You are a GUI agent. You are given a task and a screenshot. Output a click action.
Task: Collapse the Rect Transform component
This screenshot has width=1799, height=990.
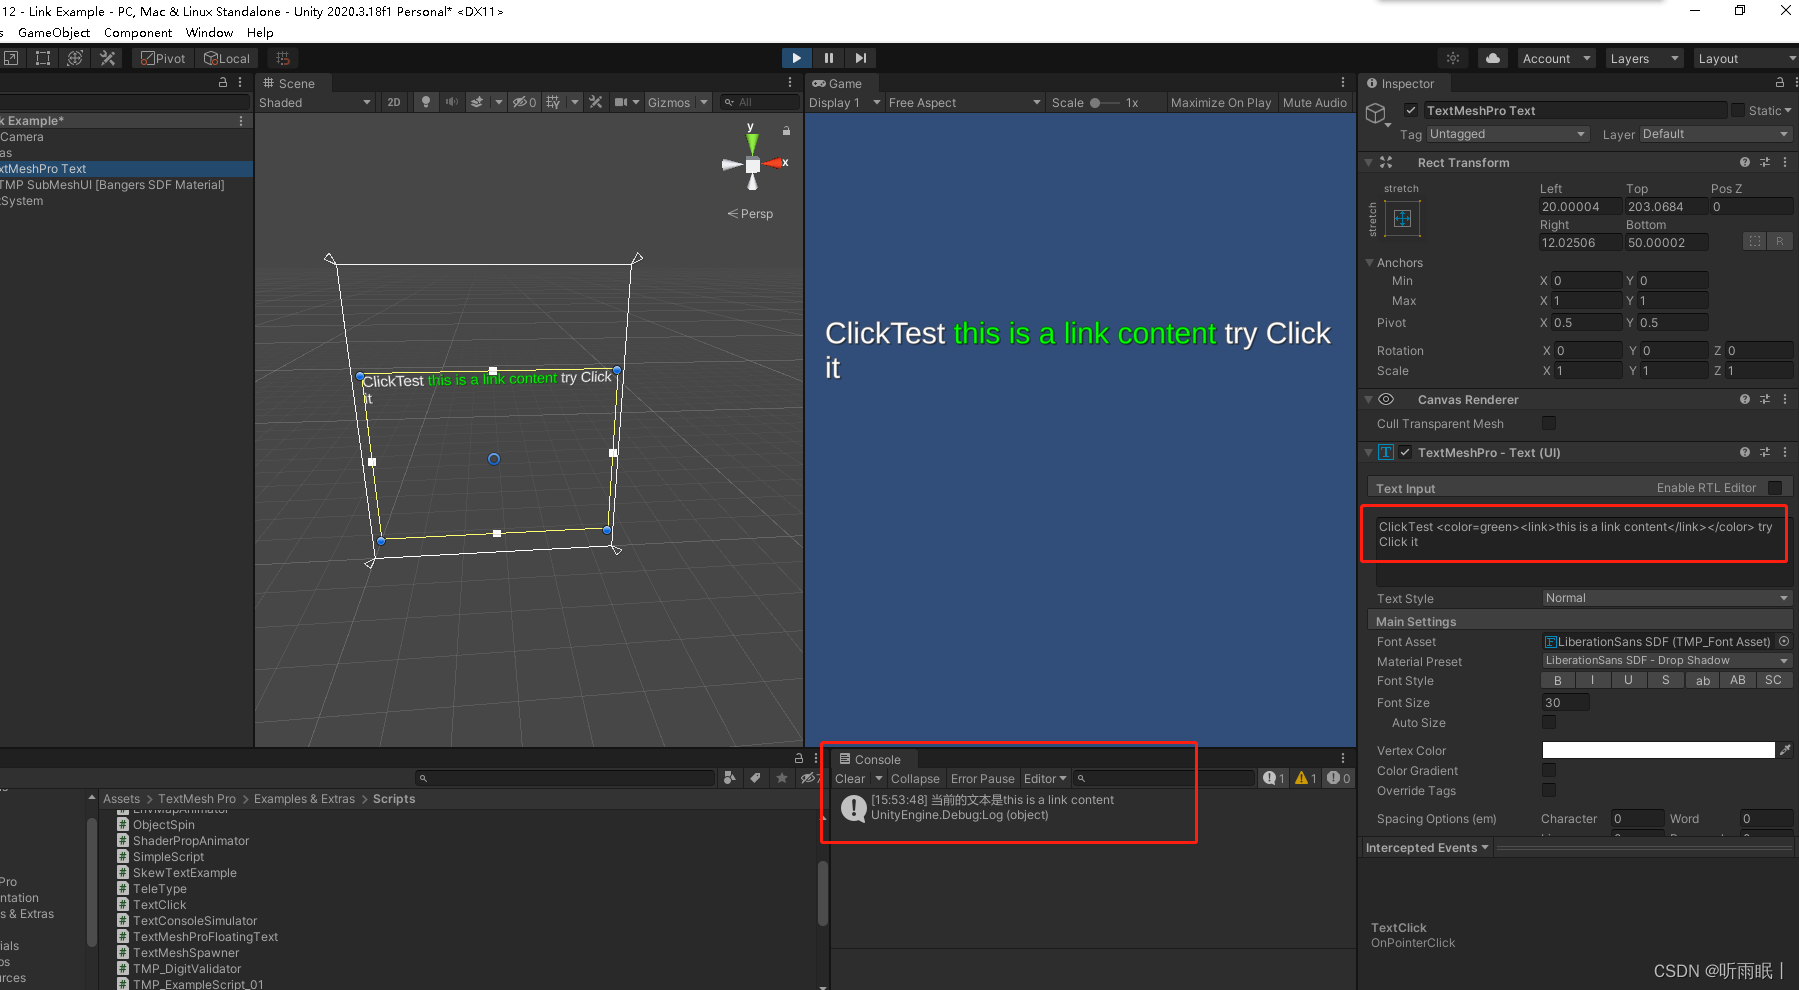coord(1369,162)
